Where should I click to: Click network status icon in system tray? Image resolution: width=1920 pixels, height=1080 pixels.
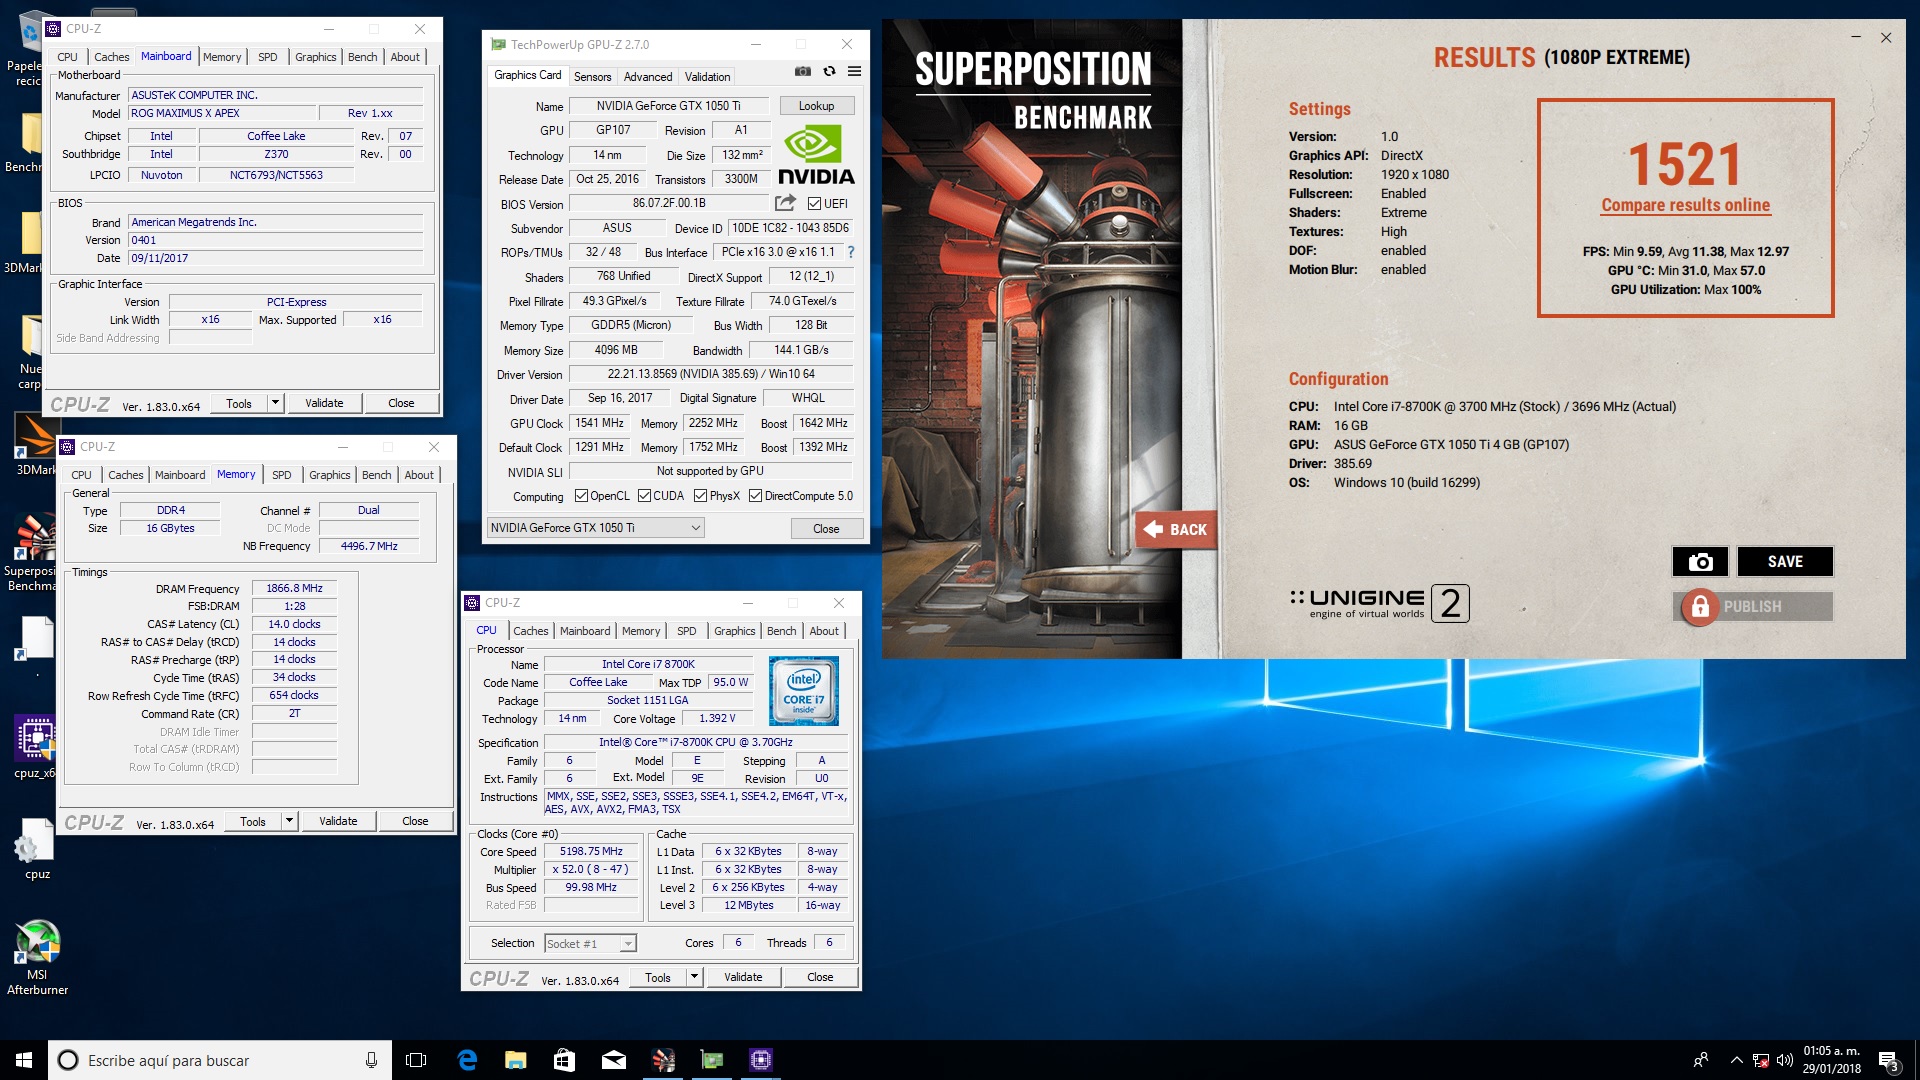1761,1060
